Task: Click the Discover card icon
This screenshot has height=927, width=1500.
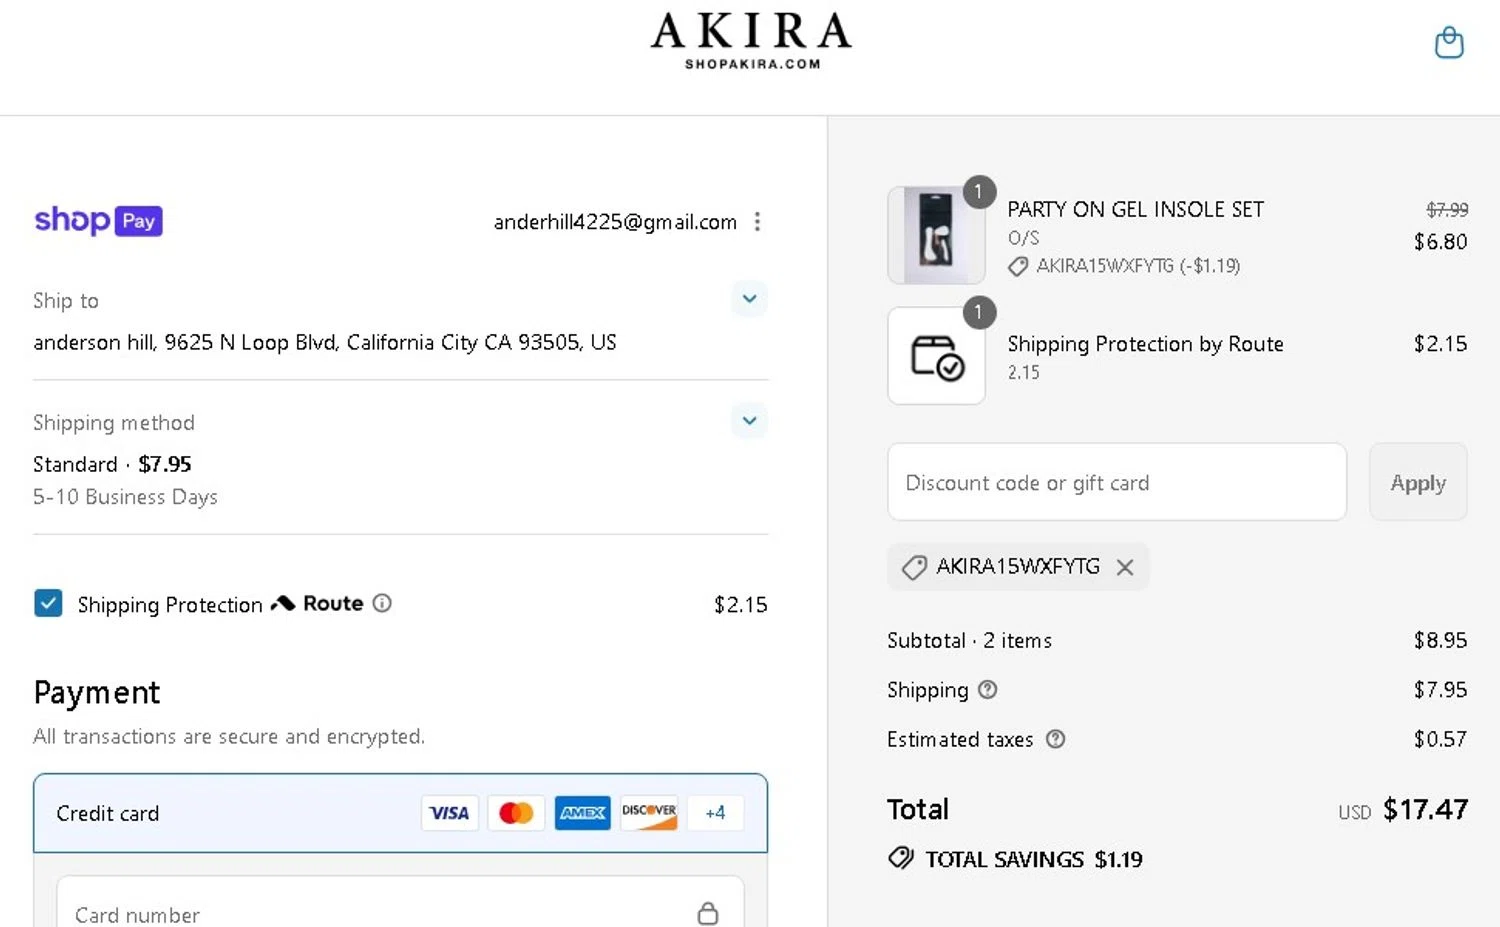Action: coord(649,813)
